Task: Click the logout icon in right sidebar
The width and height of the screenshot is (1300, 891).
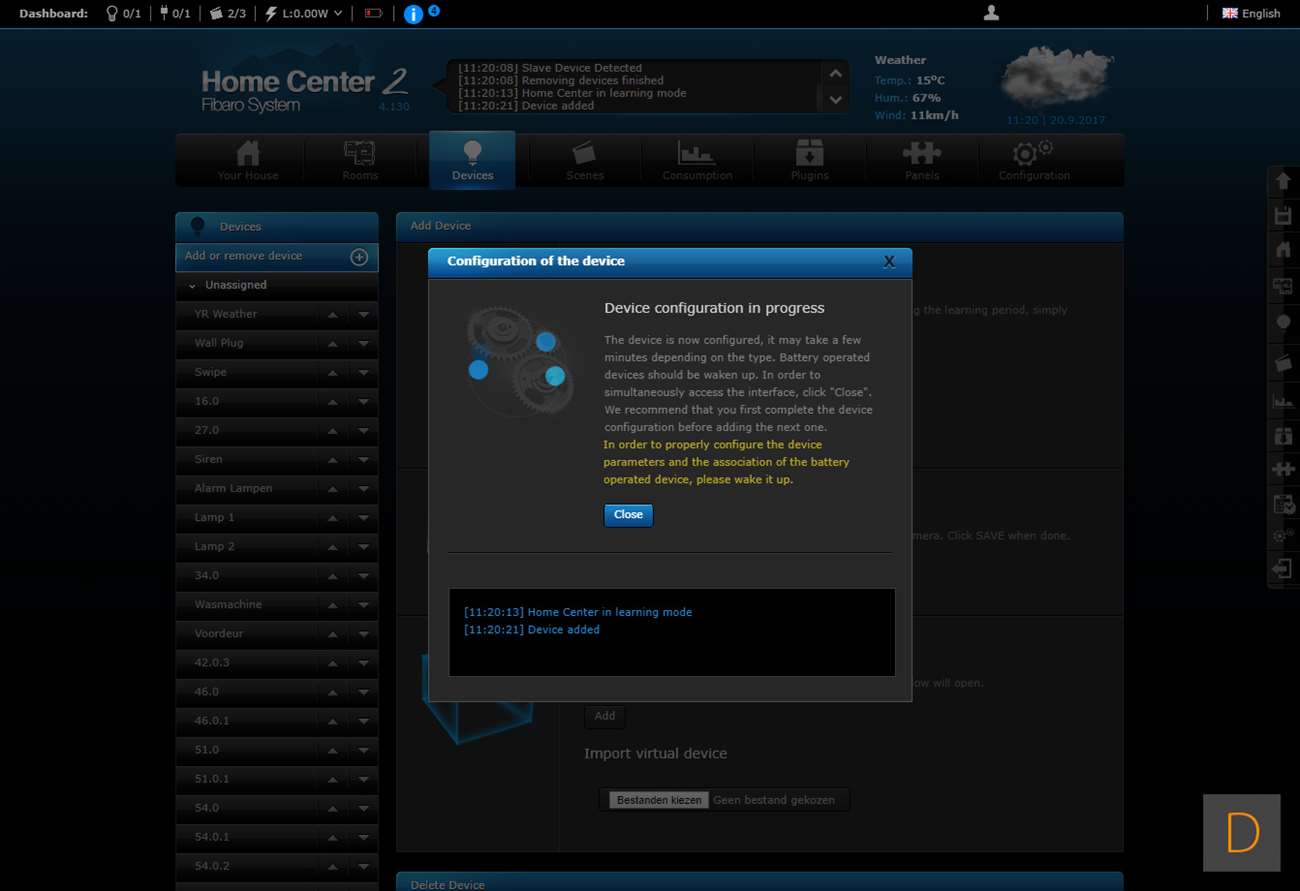Action: coord(1282,569)
